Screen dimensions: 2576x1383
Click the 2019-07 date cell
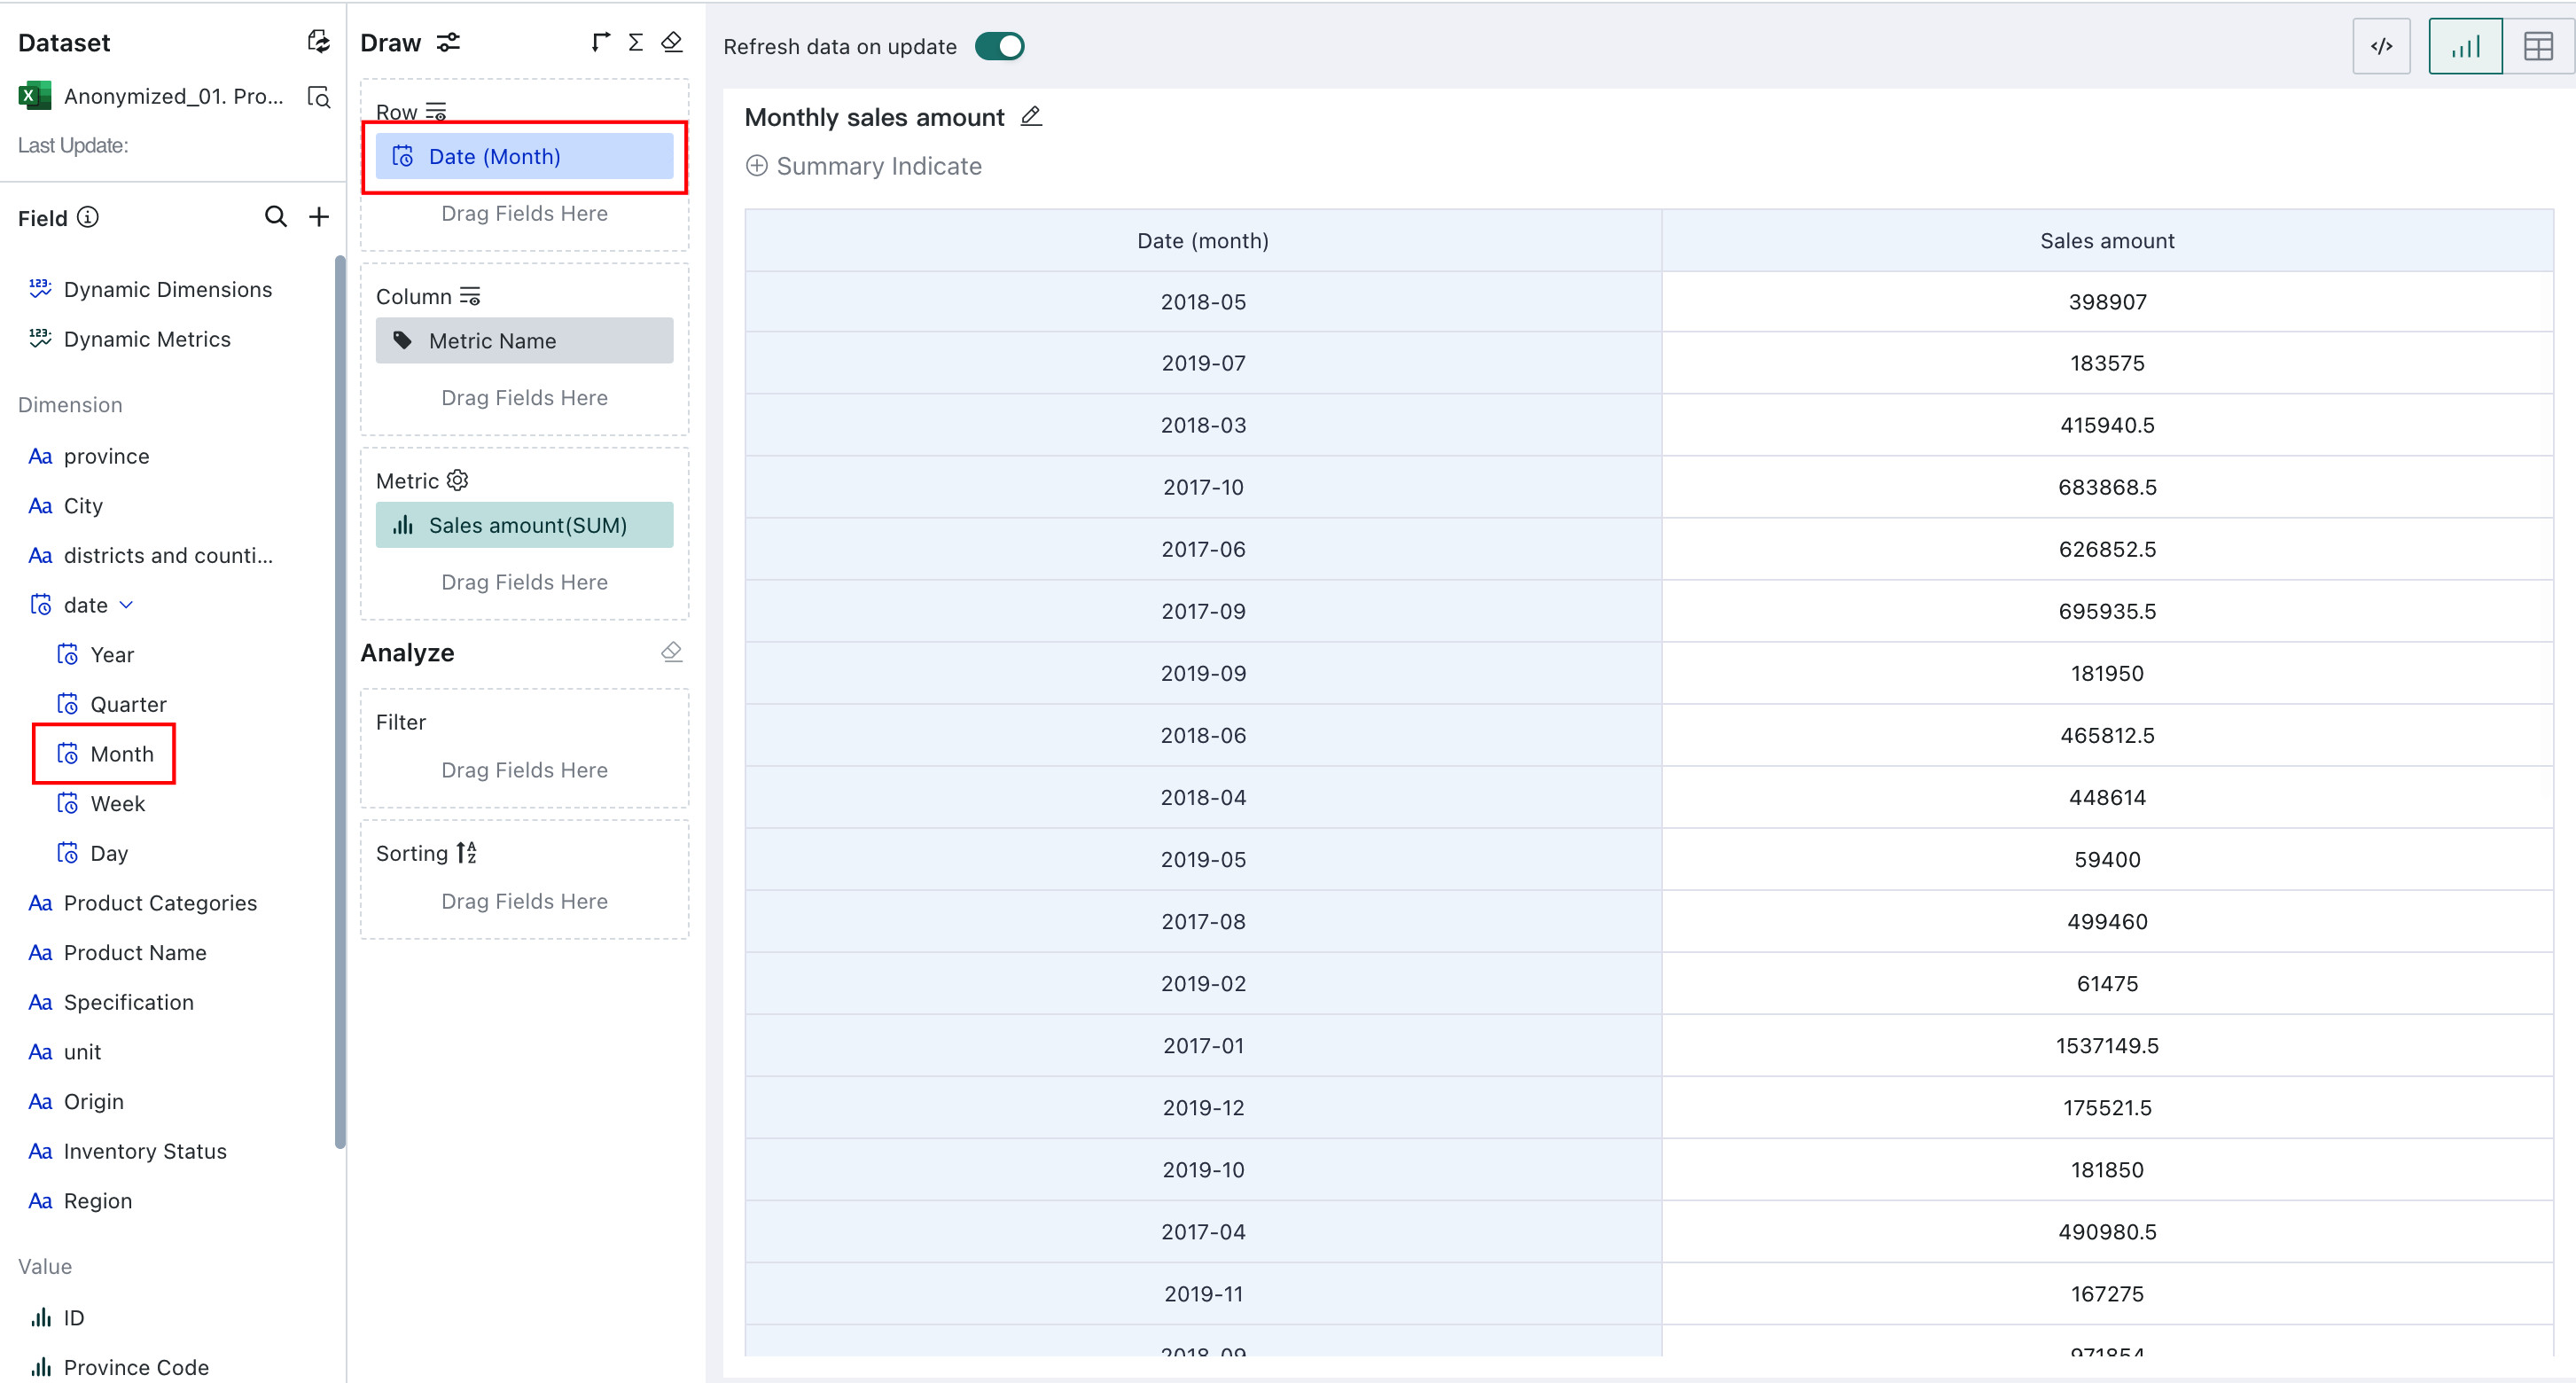[1203, 364]
